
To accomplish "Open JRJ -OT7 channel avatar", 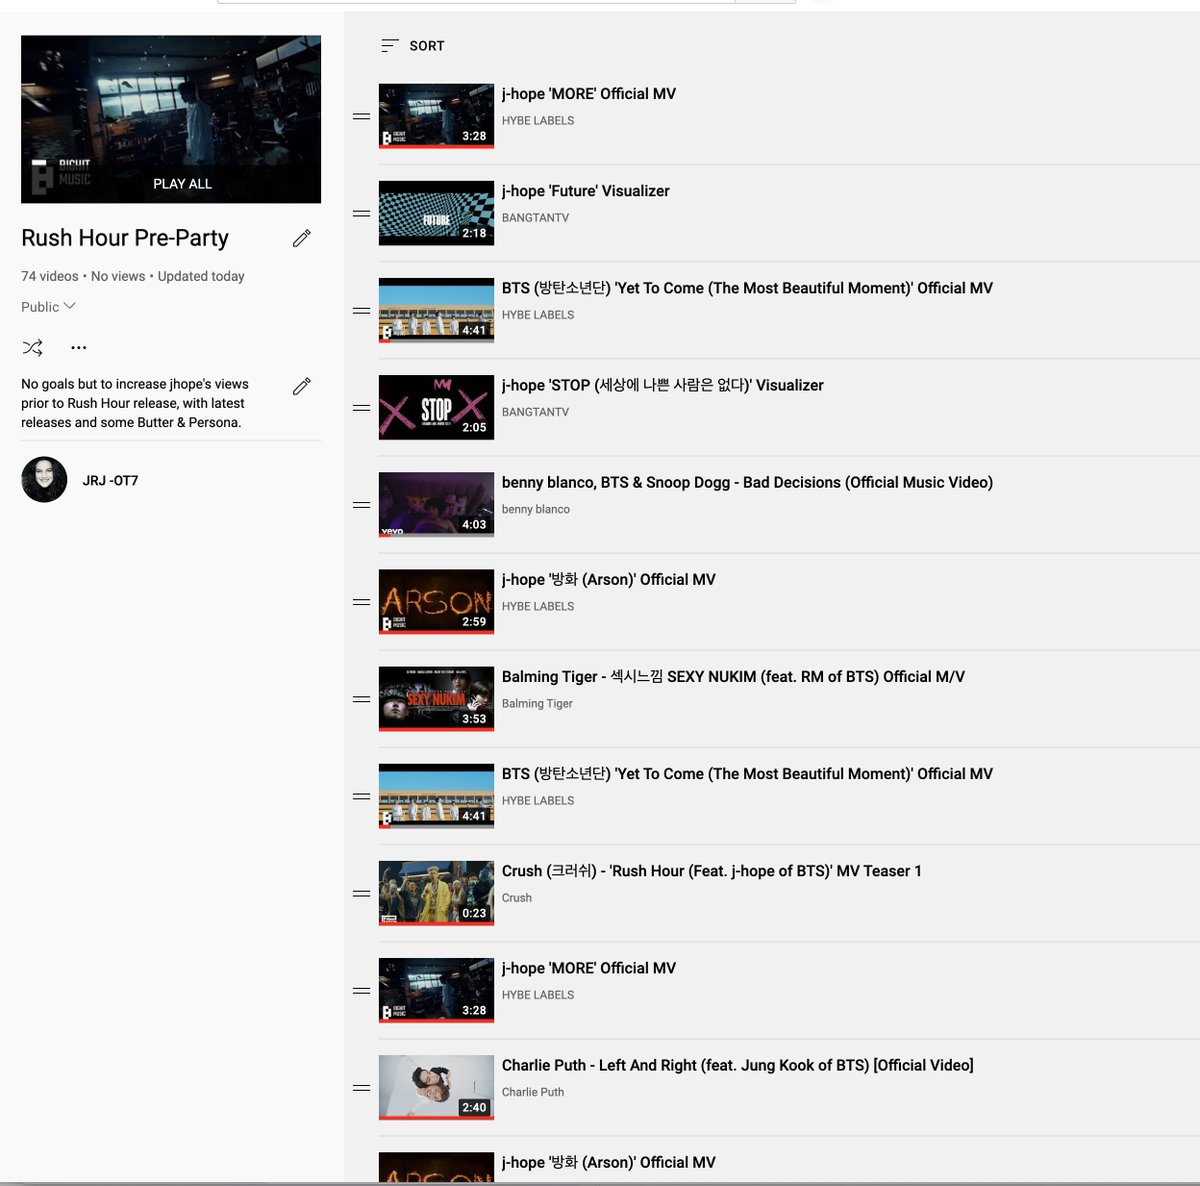I will point(44,480).
